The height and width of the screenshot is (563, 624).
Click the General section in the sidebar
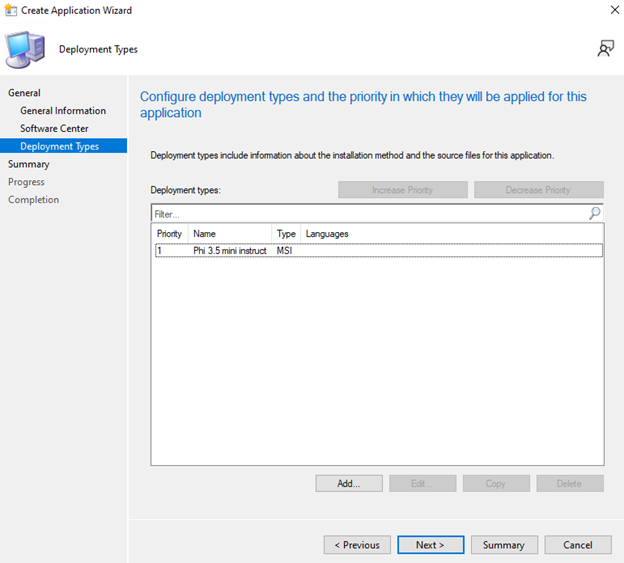pos(24,93)
